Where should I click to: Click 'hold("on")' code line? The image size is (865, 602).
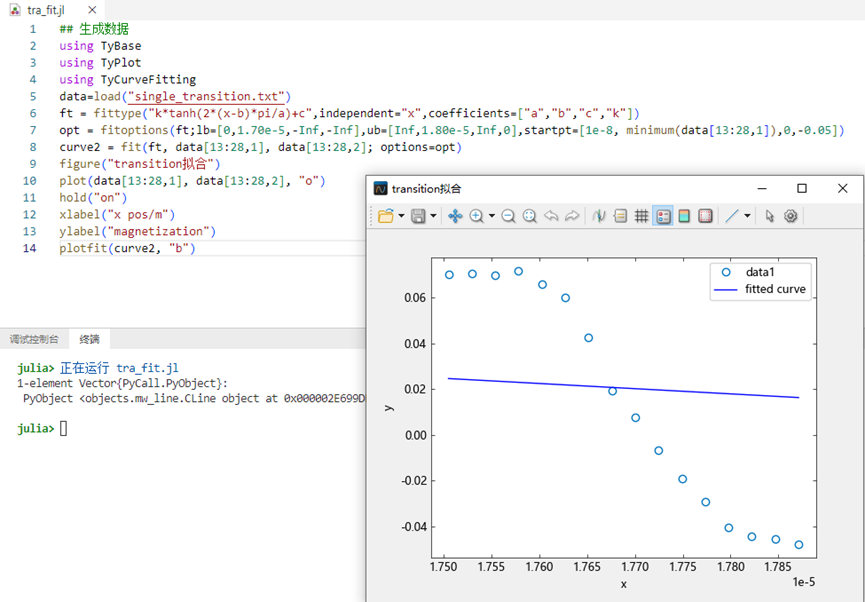[x=93, y=198]
